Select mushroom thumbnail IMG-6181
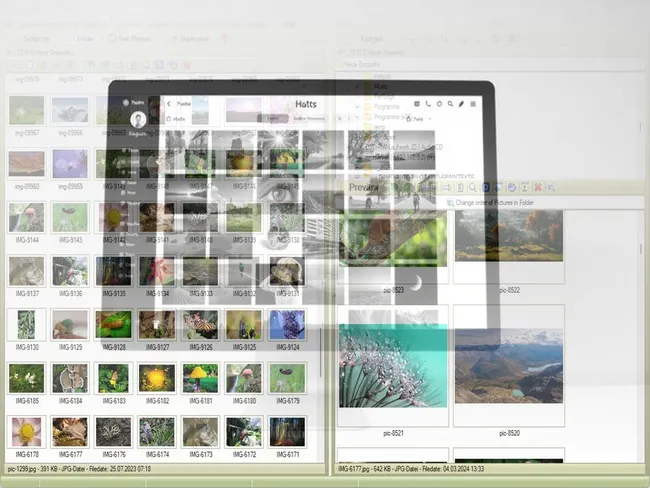This screenshot has width=650, height=488. click(201, 378)
